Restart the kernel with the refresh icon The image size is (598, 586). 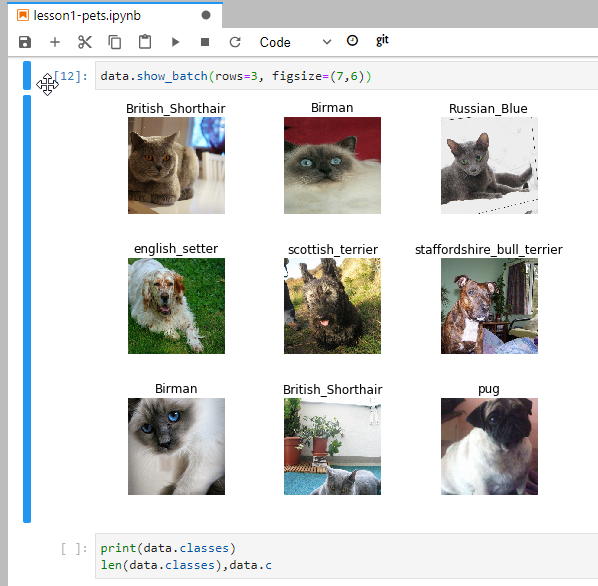[235, 42]
